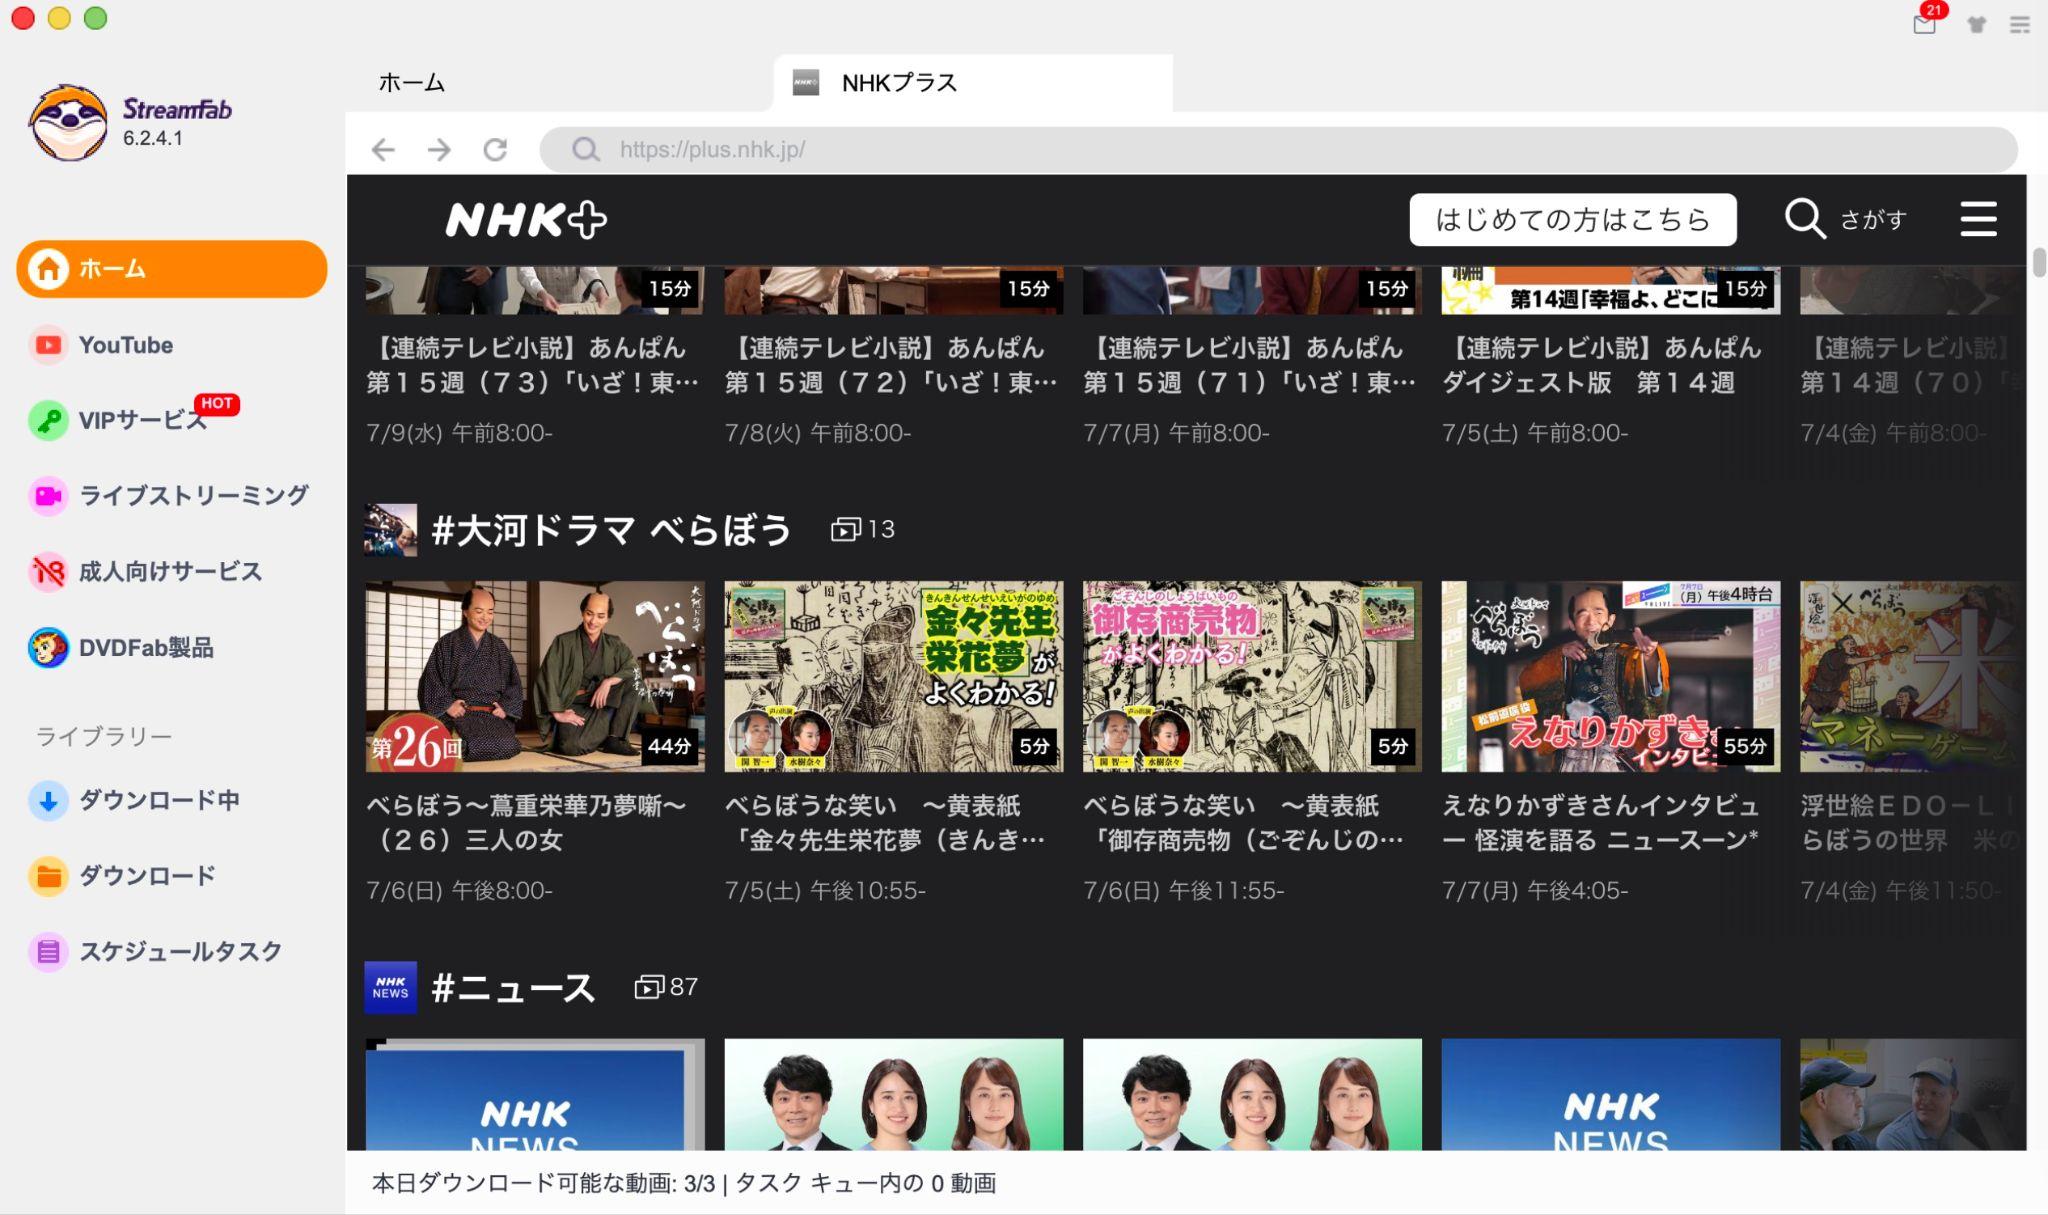Open あんぱん ダイジェスト版 第14週 title
This screenshot has height=1215, width=2048.
point(1602,365)
